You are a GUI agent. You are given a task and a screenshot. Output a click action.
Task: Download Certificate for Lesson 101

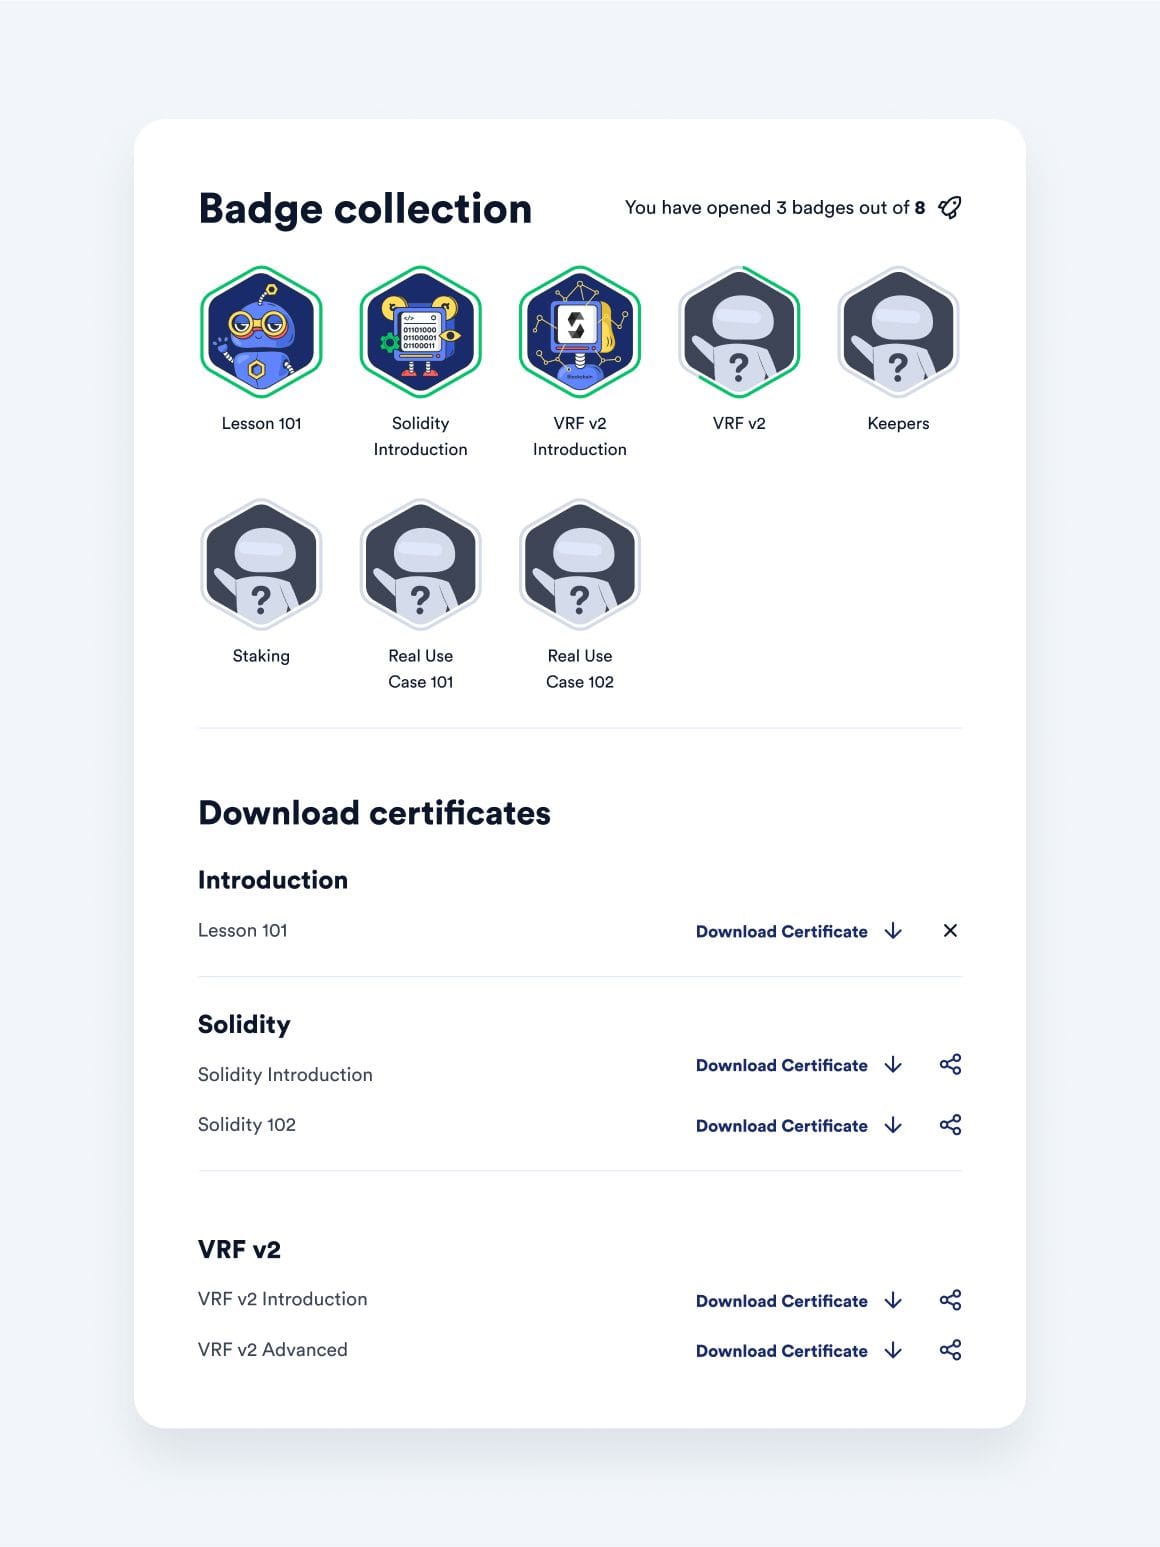point(781,931)
